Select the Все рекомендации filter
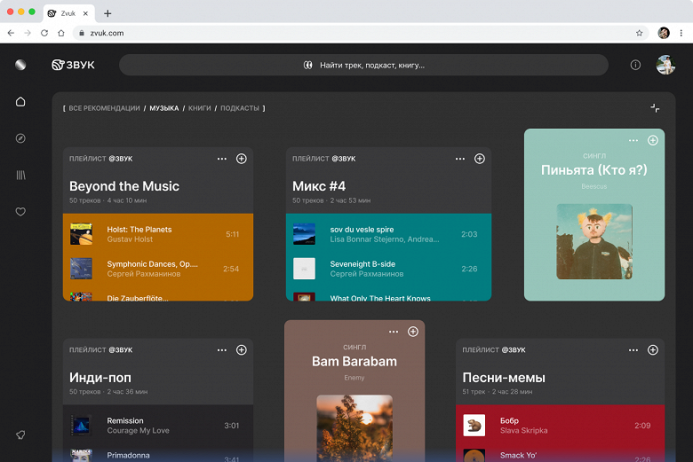The width and height of the screenshot is (693, 462). click(x=104, y=108)
